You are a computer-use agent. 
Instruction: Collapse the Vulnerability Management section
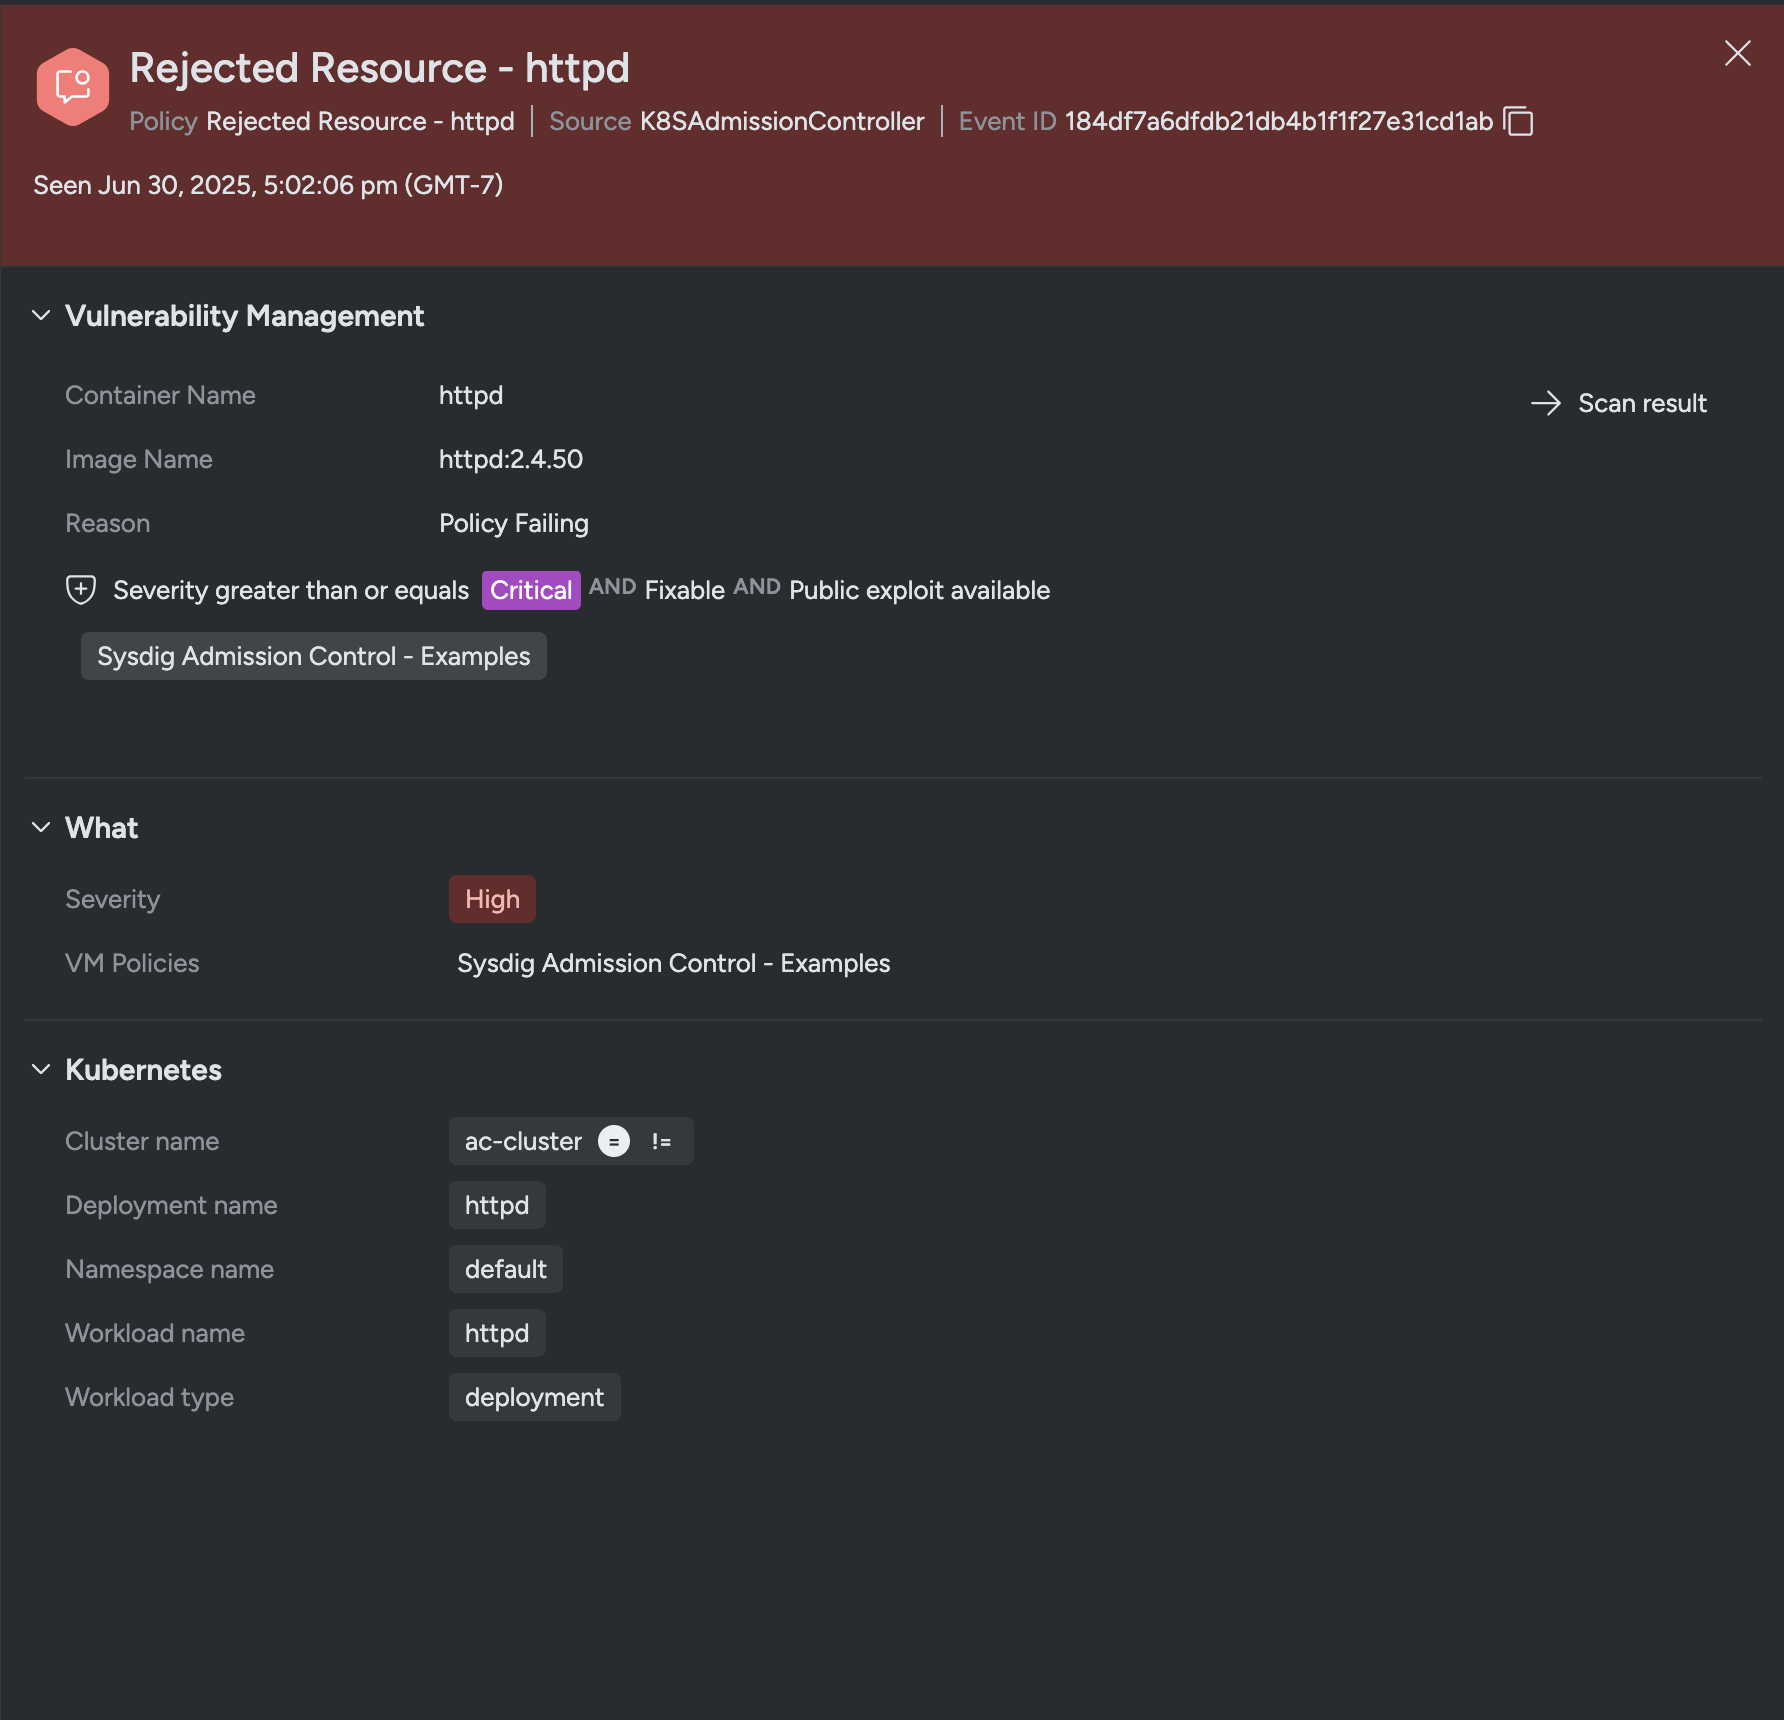(41, 315)
